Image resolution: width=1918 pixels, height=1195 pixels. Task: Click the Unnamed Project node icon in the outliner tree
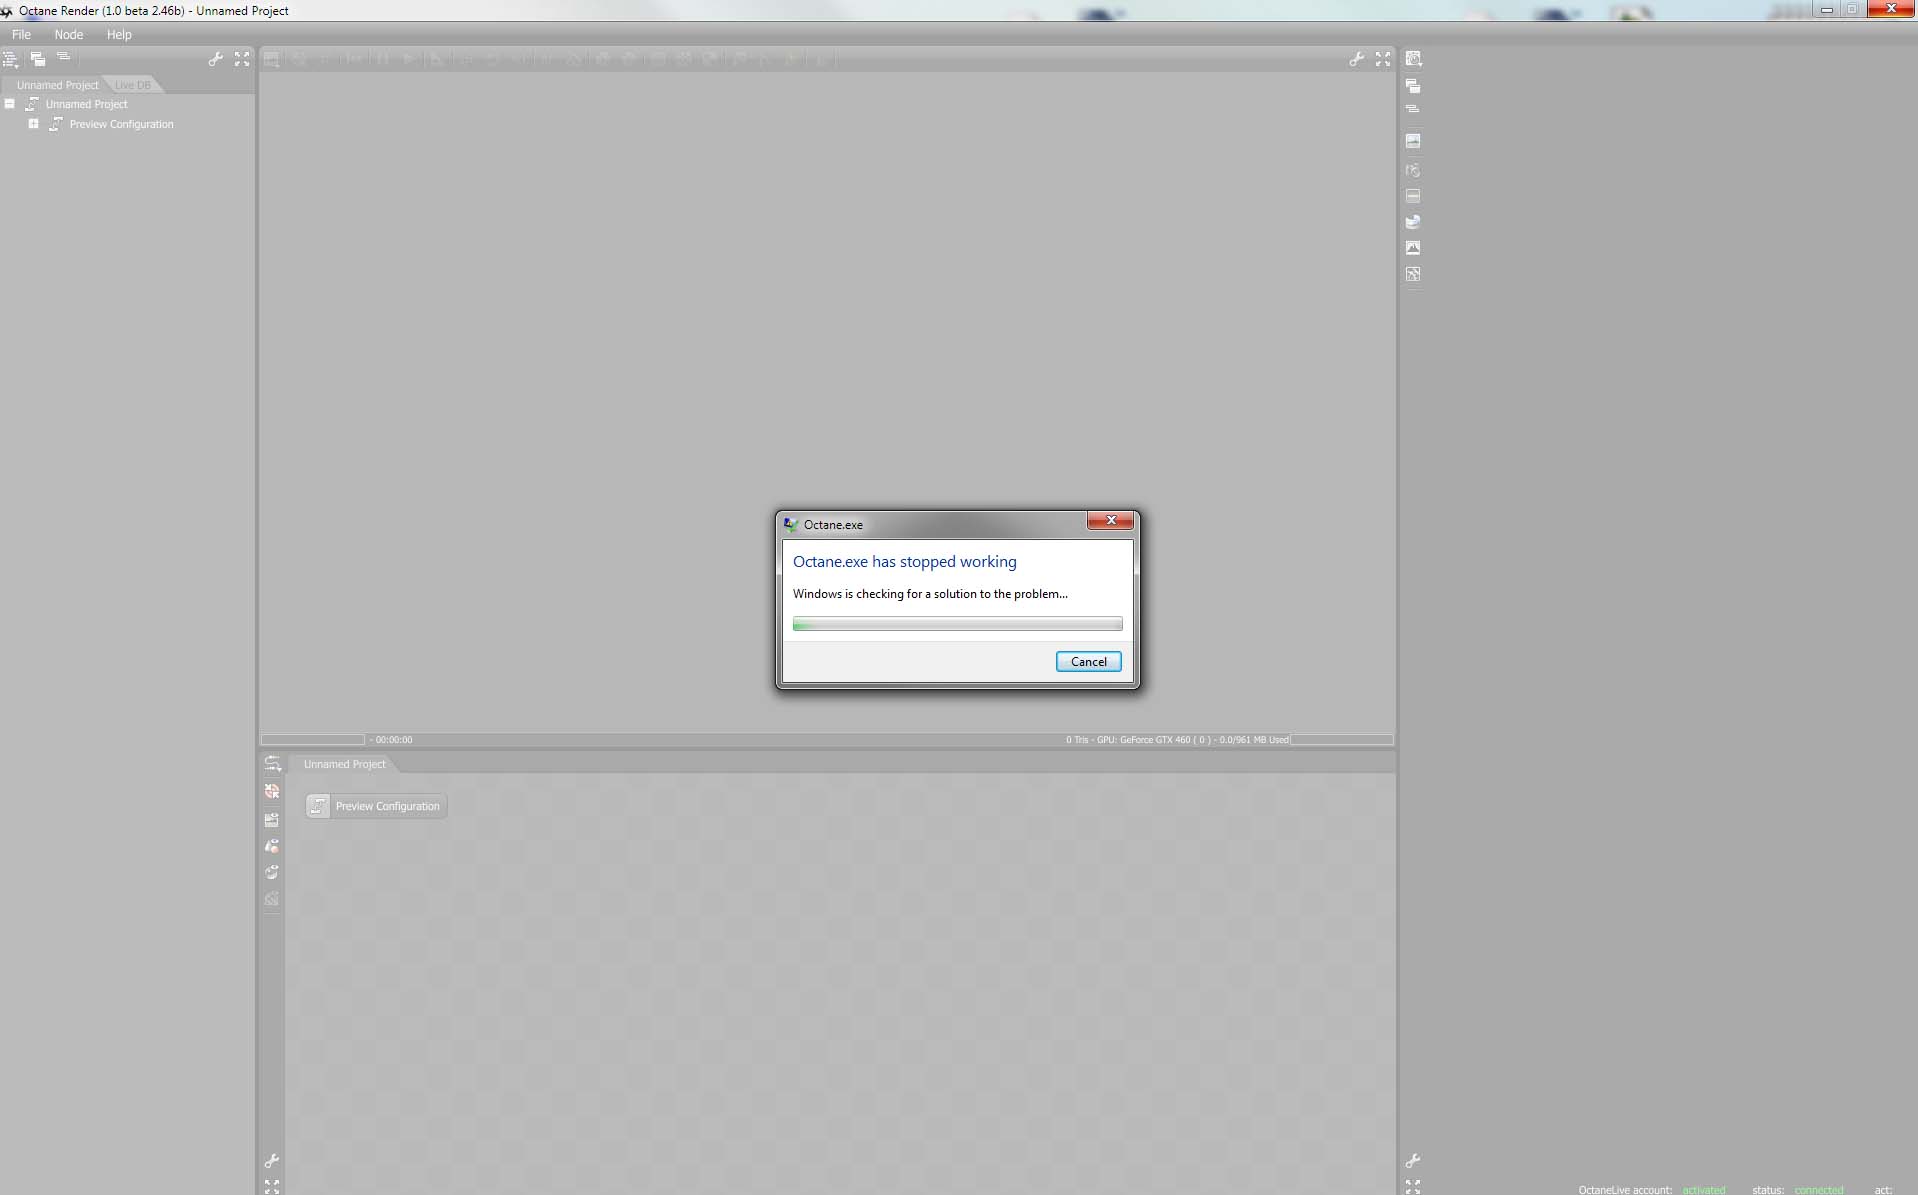33,104
